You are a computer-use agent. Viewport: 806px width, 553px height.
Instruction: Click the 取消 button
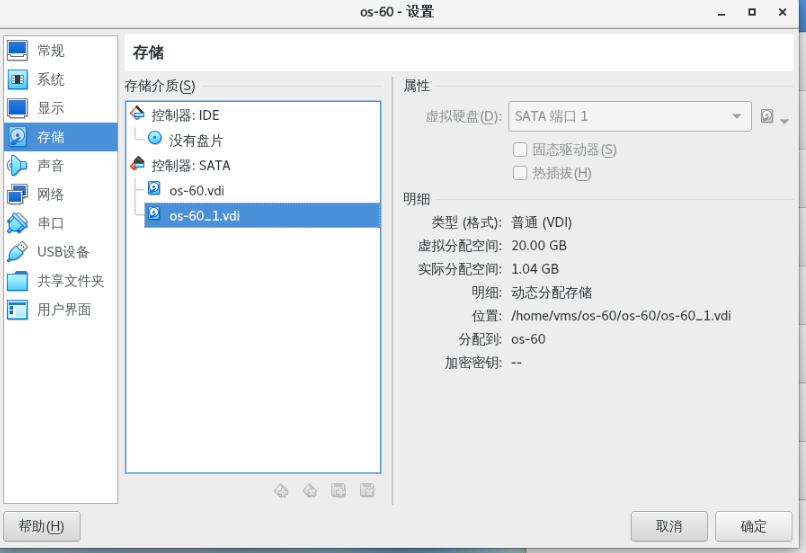click(x=669, y=526)
